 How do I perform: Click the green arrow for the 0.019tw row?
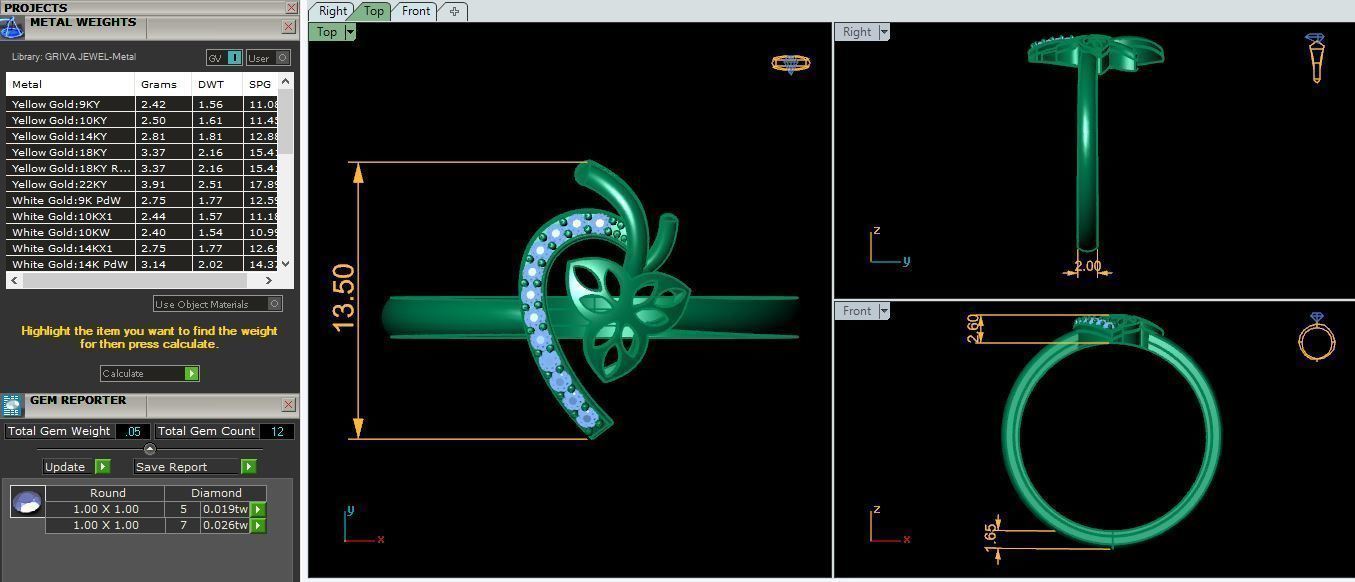click(x=258, y=509)
